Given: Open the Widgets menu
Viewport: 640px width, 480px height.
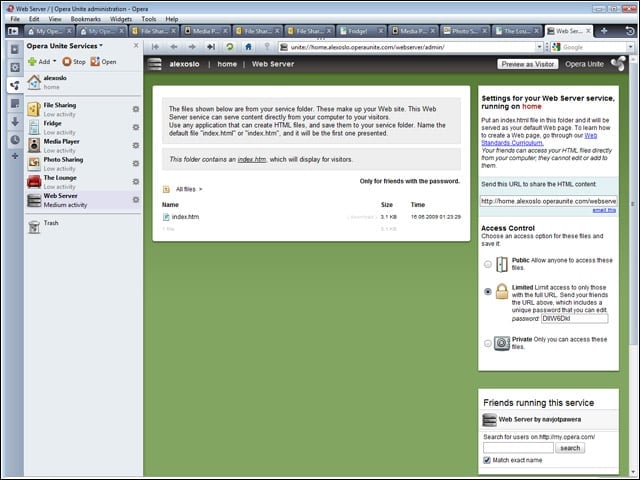Looking at the screenshot, I should point(121,19).
